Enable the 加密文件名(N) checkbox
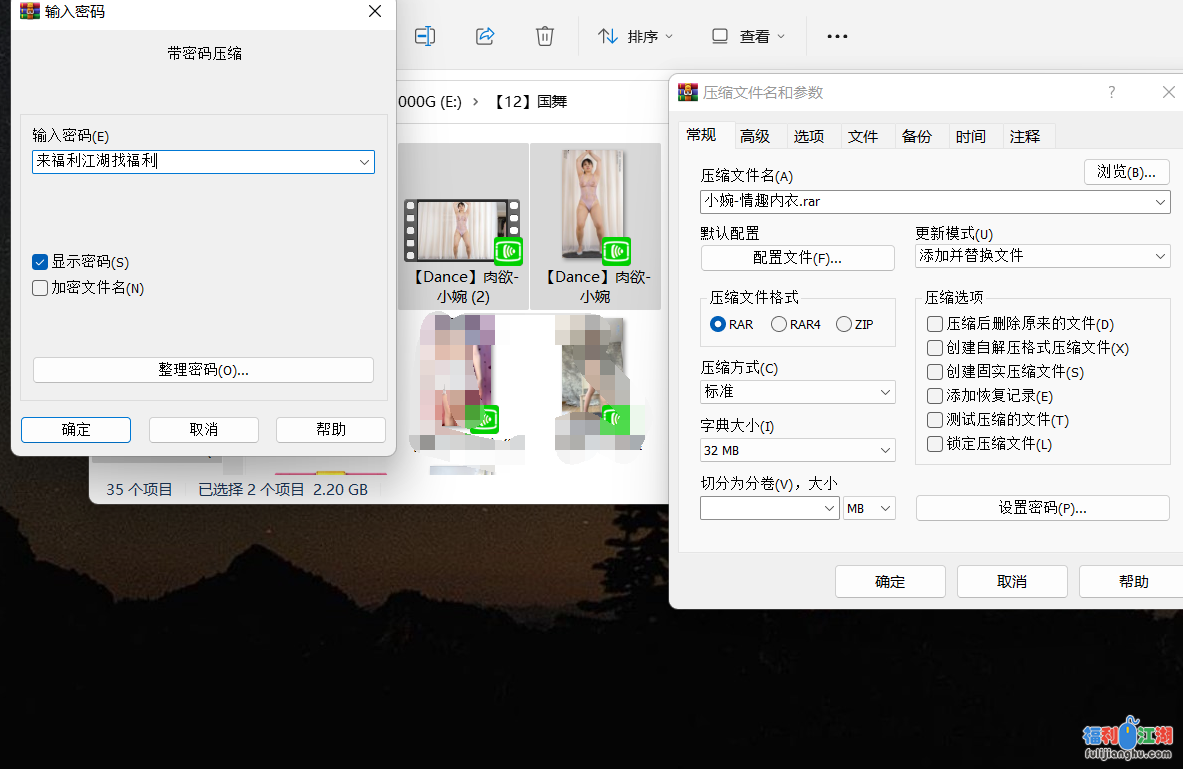The width and height of the screenshot is (1183, 769). click(39, 287)
